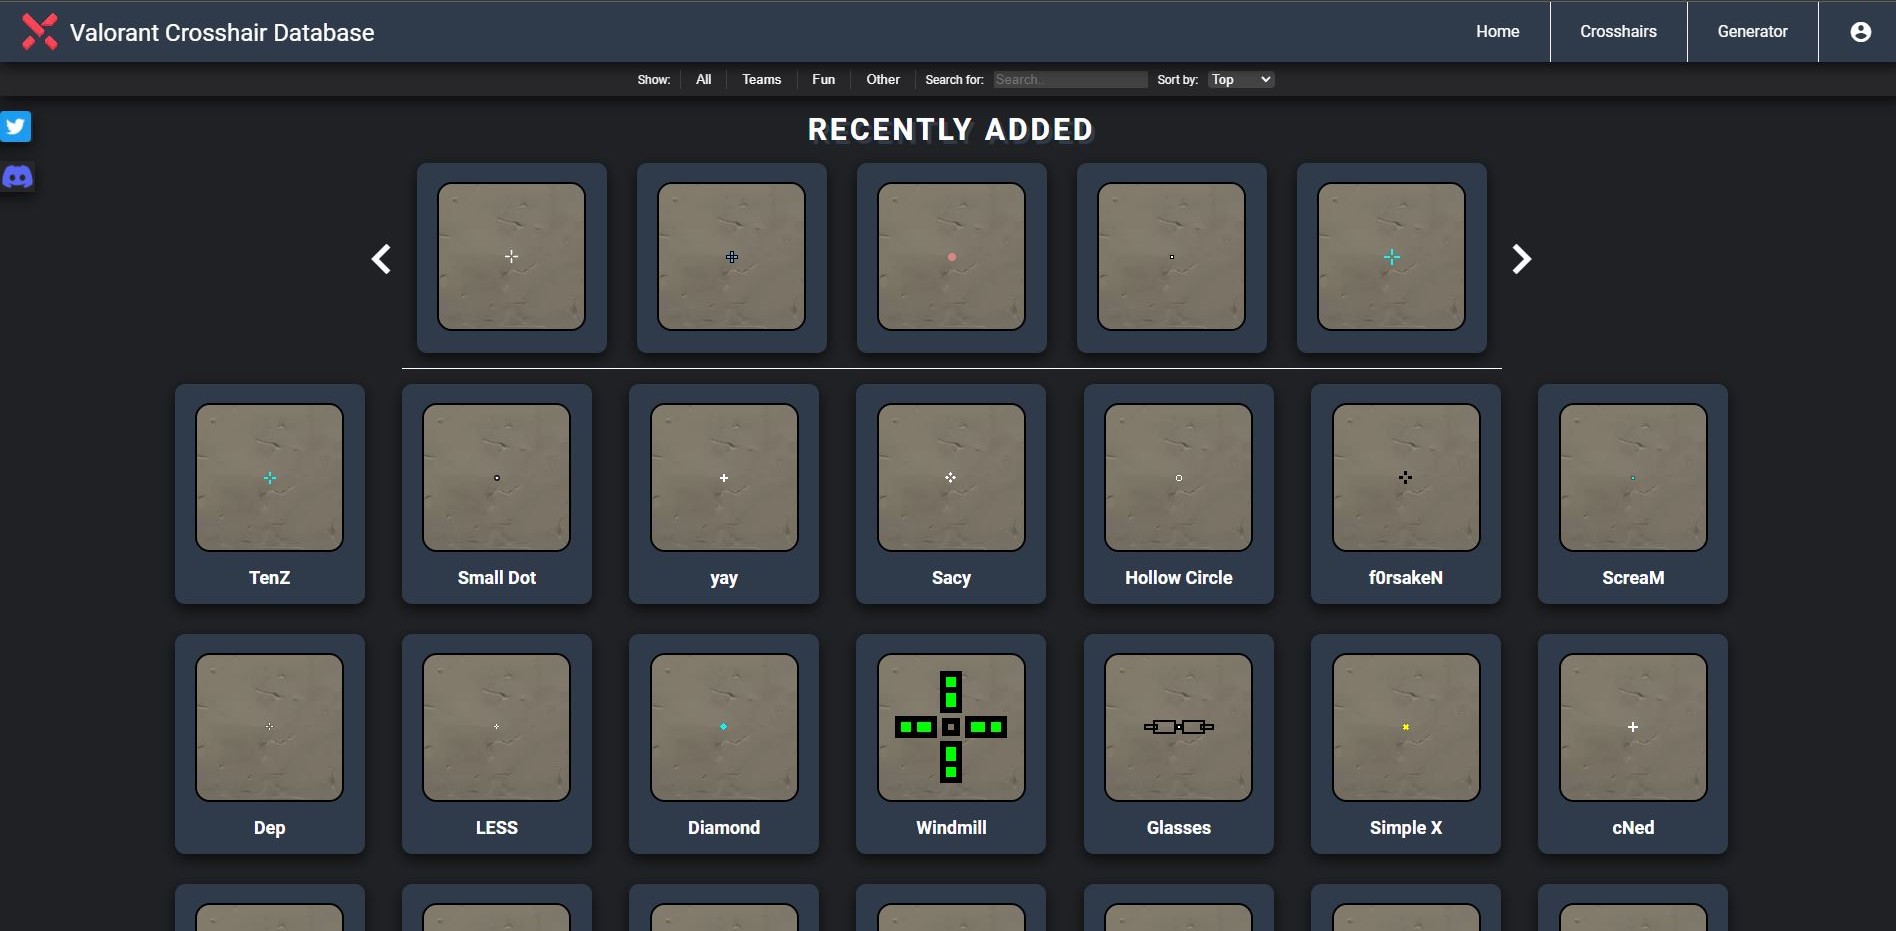Viewport: 1896px width, 931px height.
Task: Open the Dep crosshair card
Action: (270, 744)
